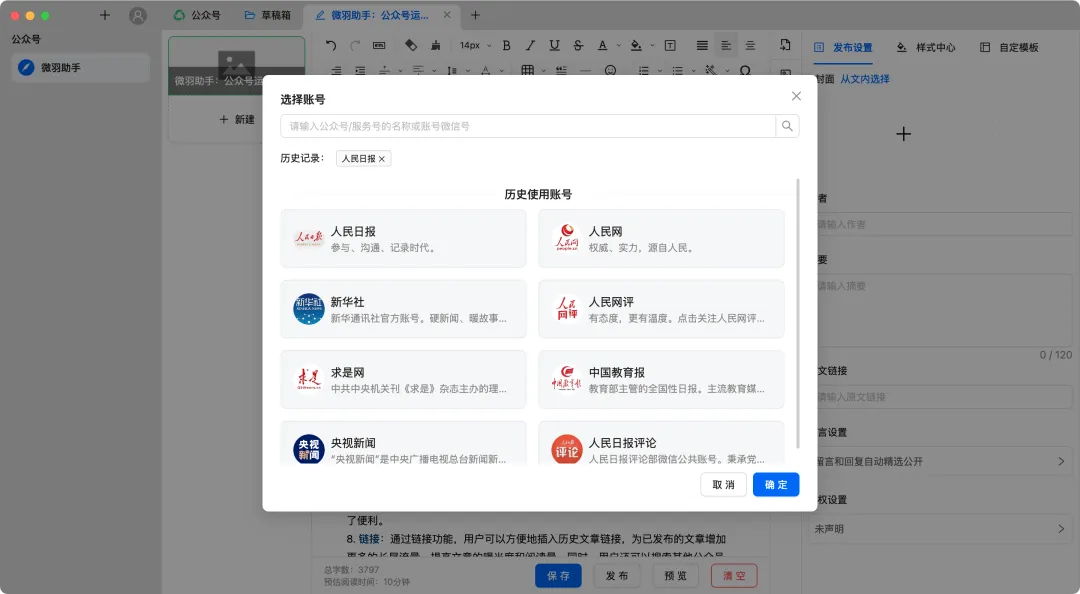Click the 取消 button

pos(723,484)
